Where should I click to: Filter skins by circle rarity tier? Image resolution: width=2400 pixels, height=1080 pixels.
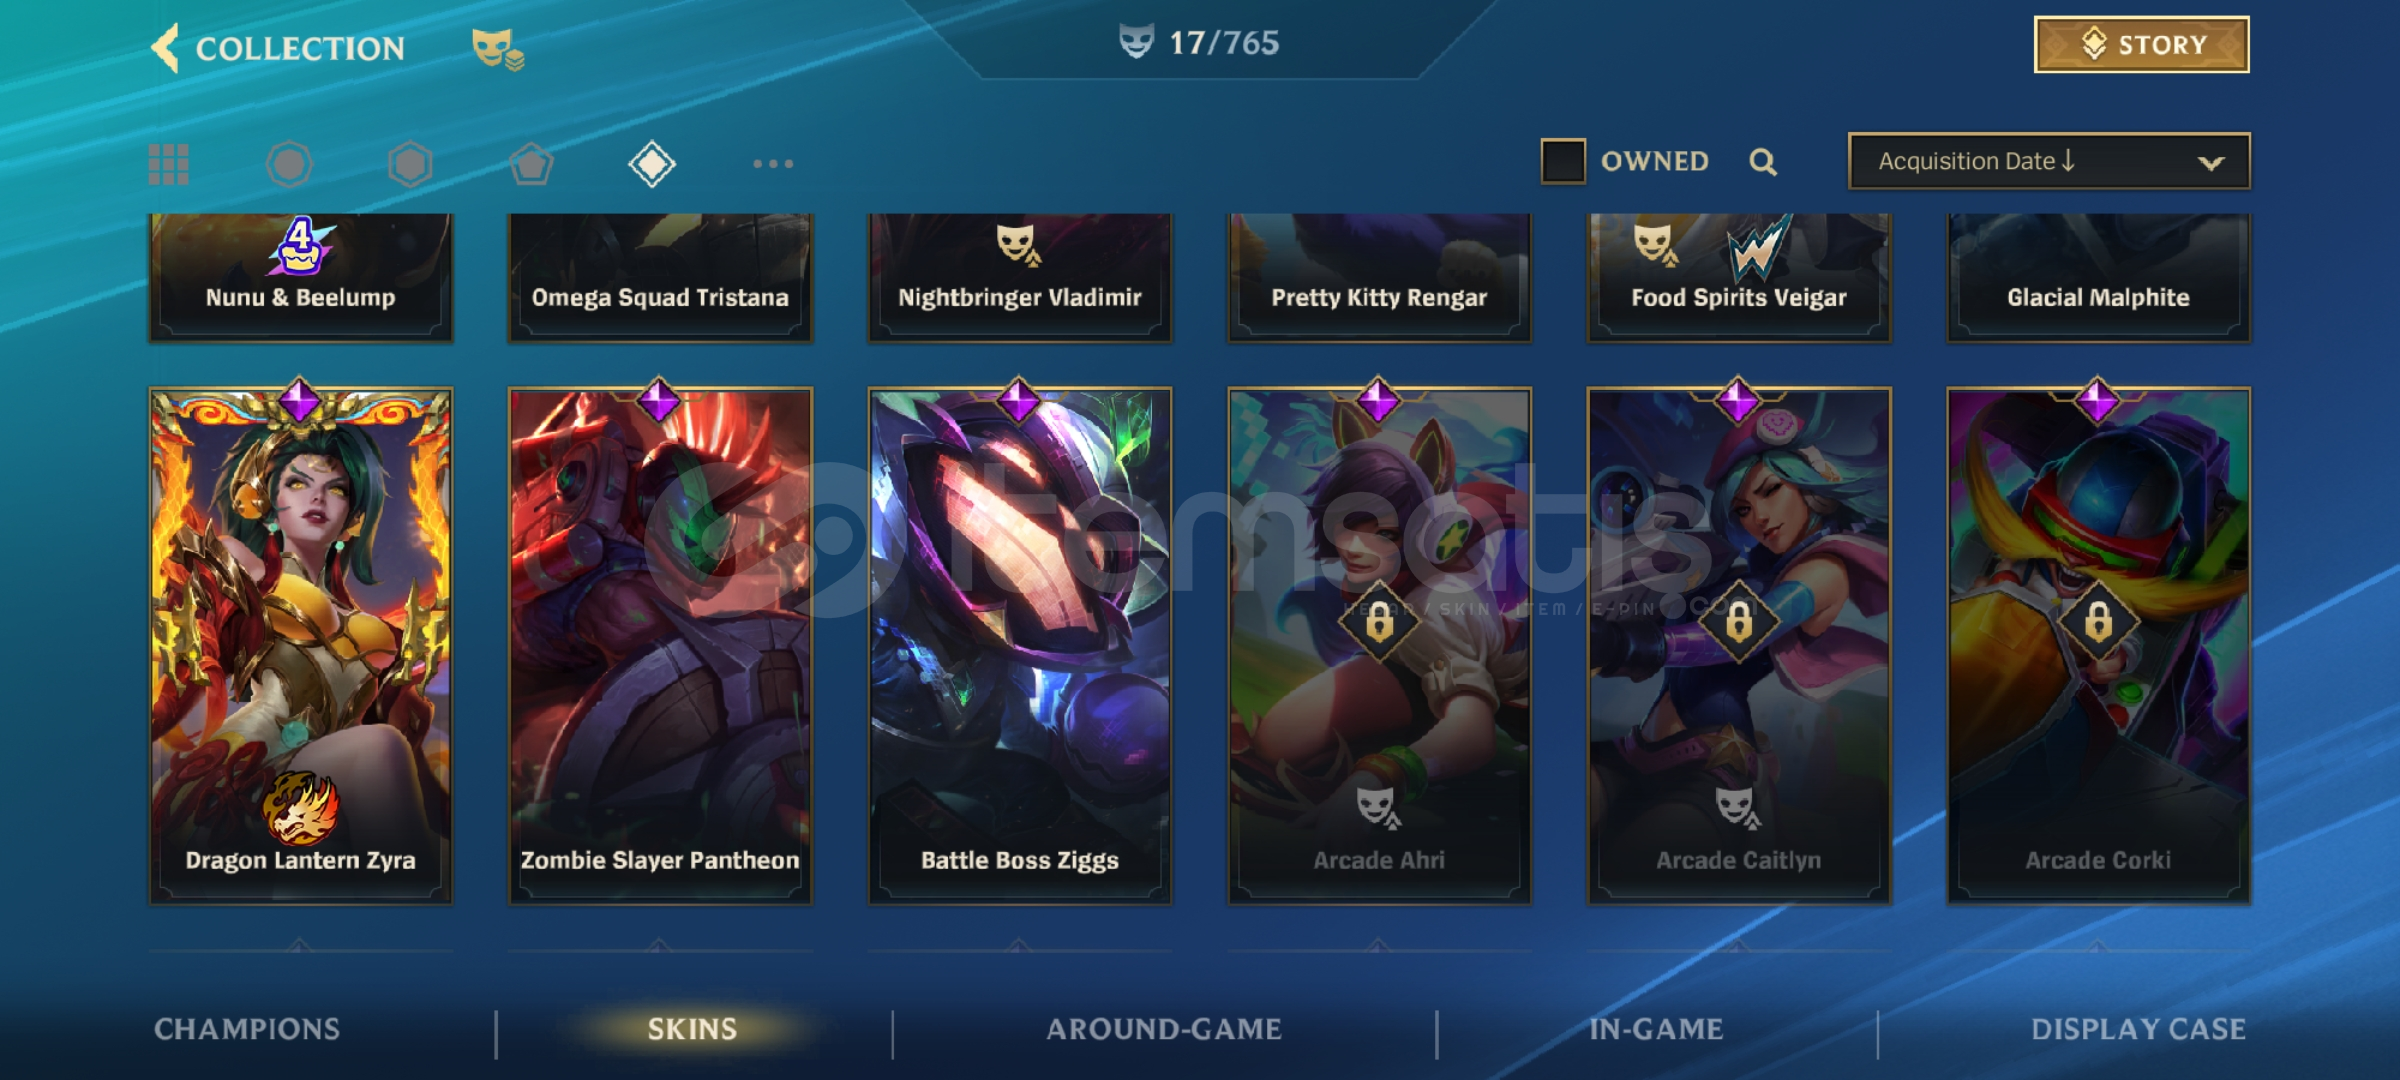coord(289,164)
